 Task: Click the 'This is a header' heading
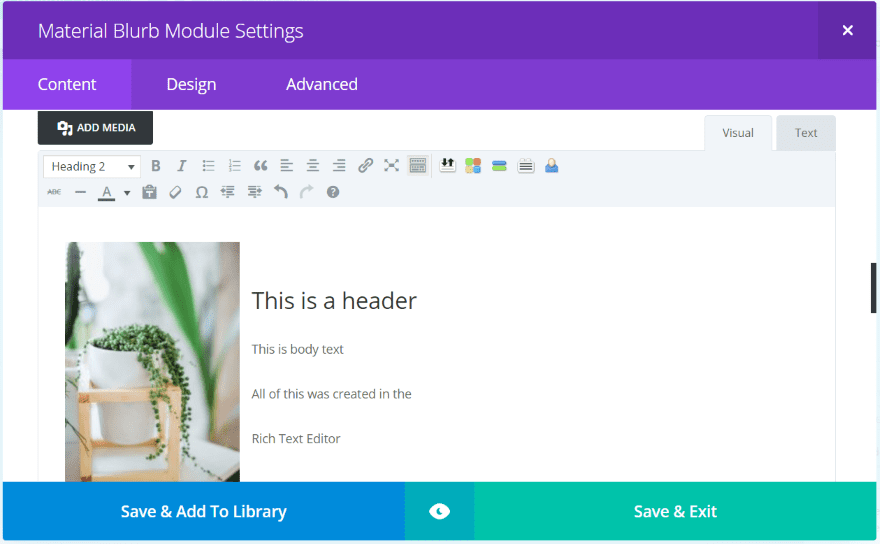pyautogui.click(x=334, y=301)
